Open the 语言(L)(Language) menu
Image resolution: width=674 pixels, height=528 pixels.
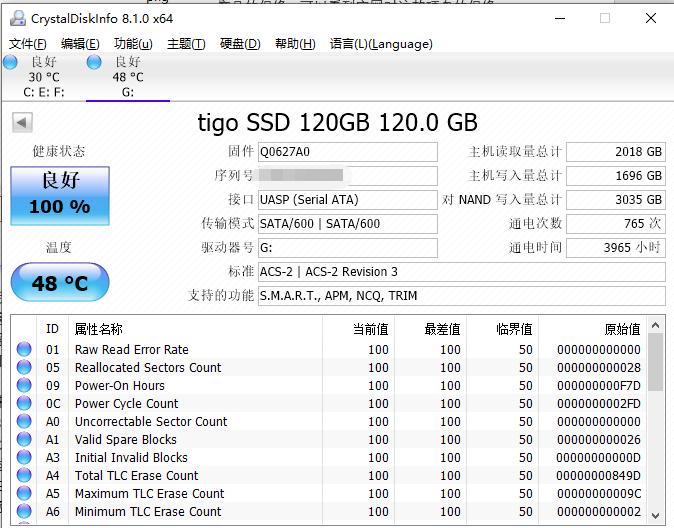pyautogui.click(x=381, y=44)
